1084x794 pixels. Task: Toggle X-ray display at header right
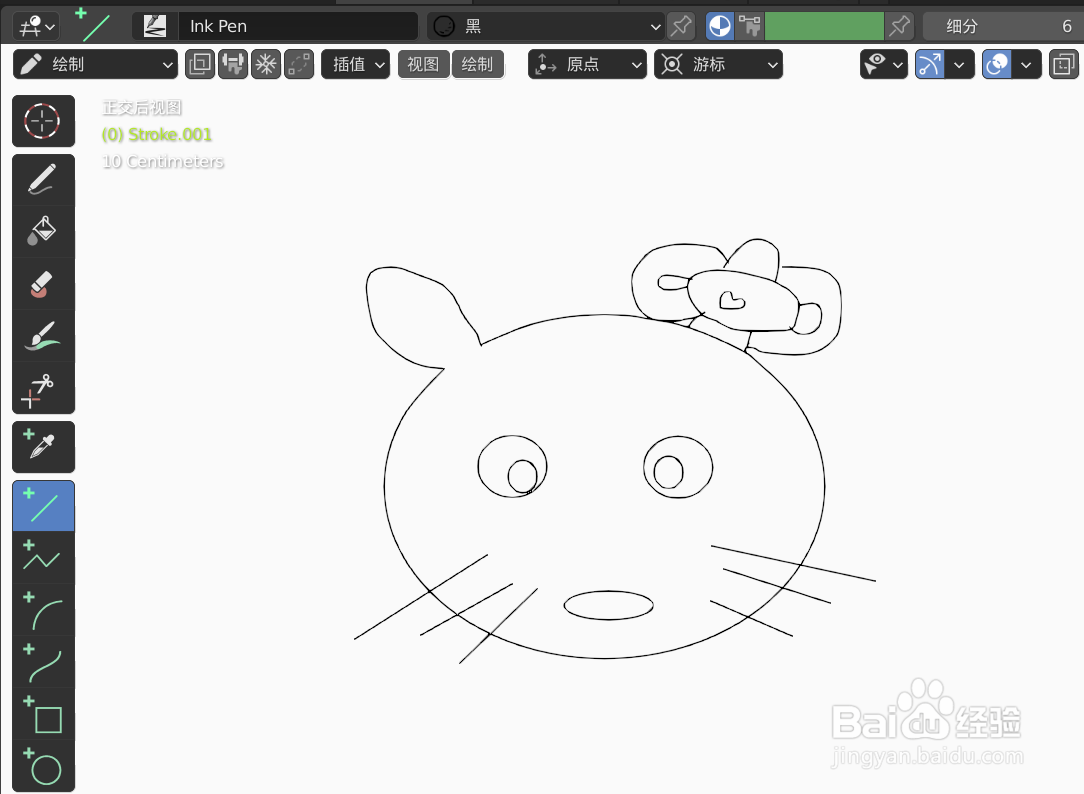pos(1064,64)
